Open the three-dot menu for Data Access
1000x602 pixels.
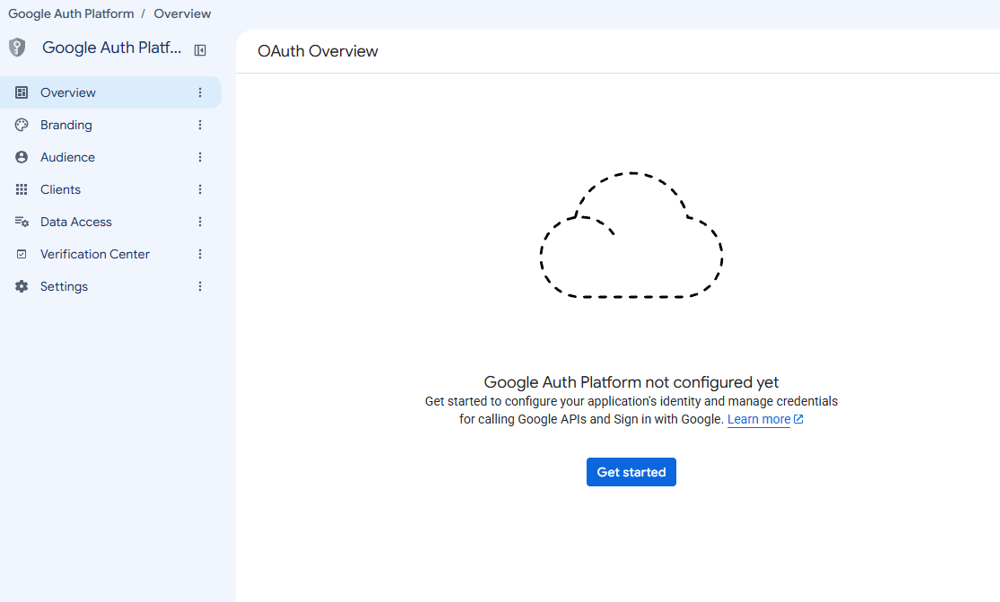click(x=200, y=222)
